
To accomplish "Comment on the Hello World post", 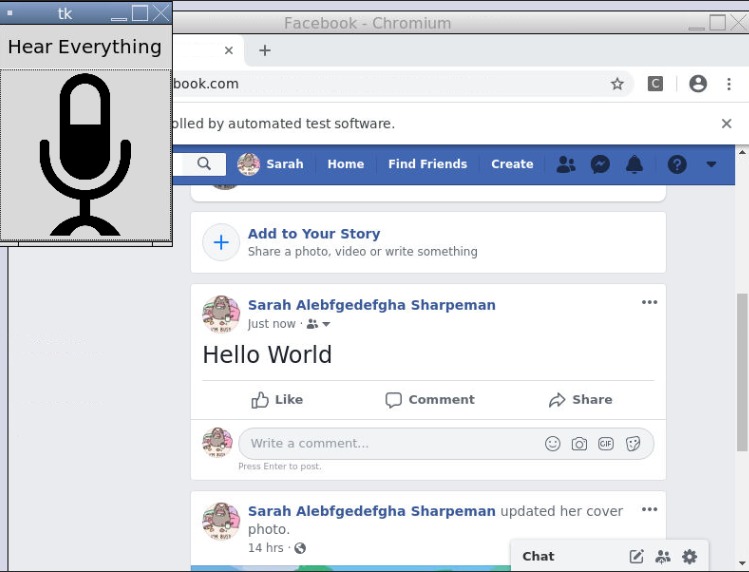I will coord(430,399).
